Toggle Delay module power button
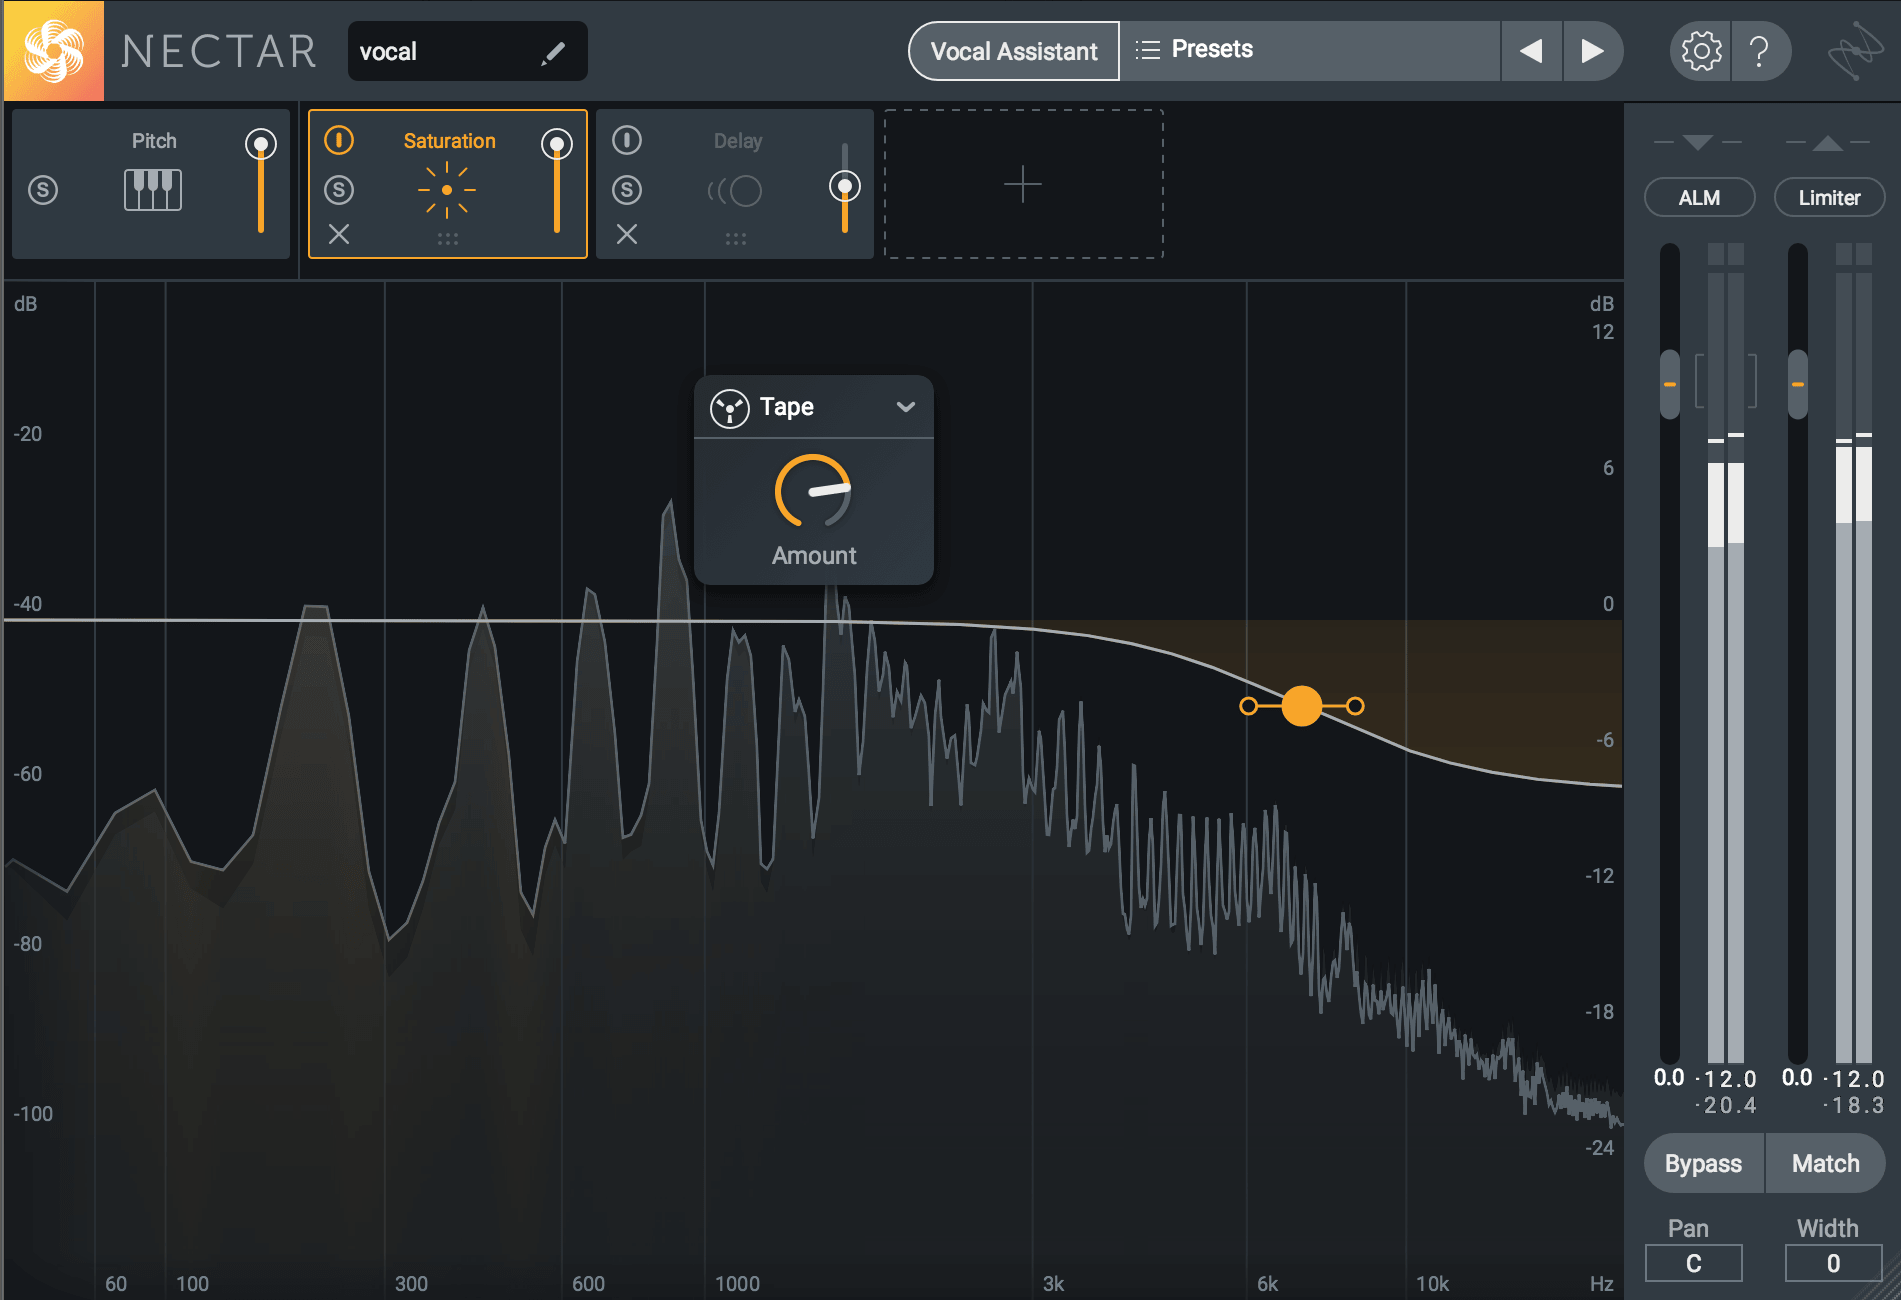Image resolution: width=1901 pixels, height=1300 pixels. pyautogui.click(x=627, y=140)
